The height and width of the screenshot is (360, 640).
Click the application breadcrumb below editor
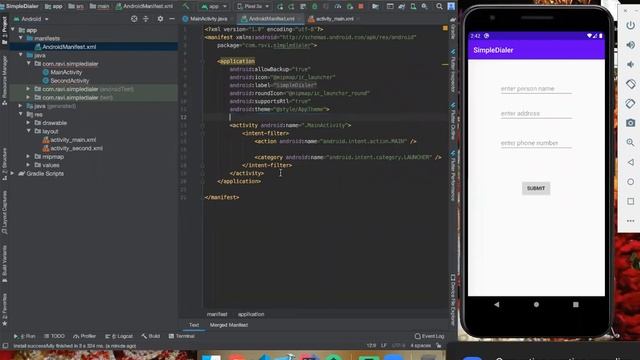[x=251, y=314]
